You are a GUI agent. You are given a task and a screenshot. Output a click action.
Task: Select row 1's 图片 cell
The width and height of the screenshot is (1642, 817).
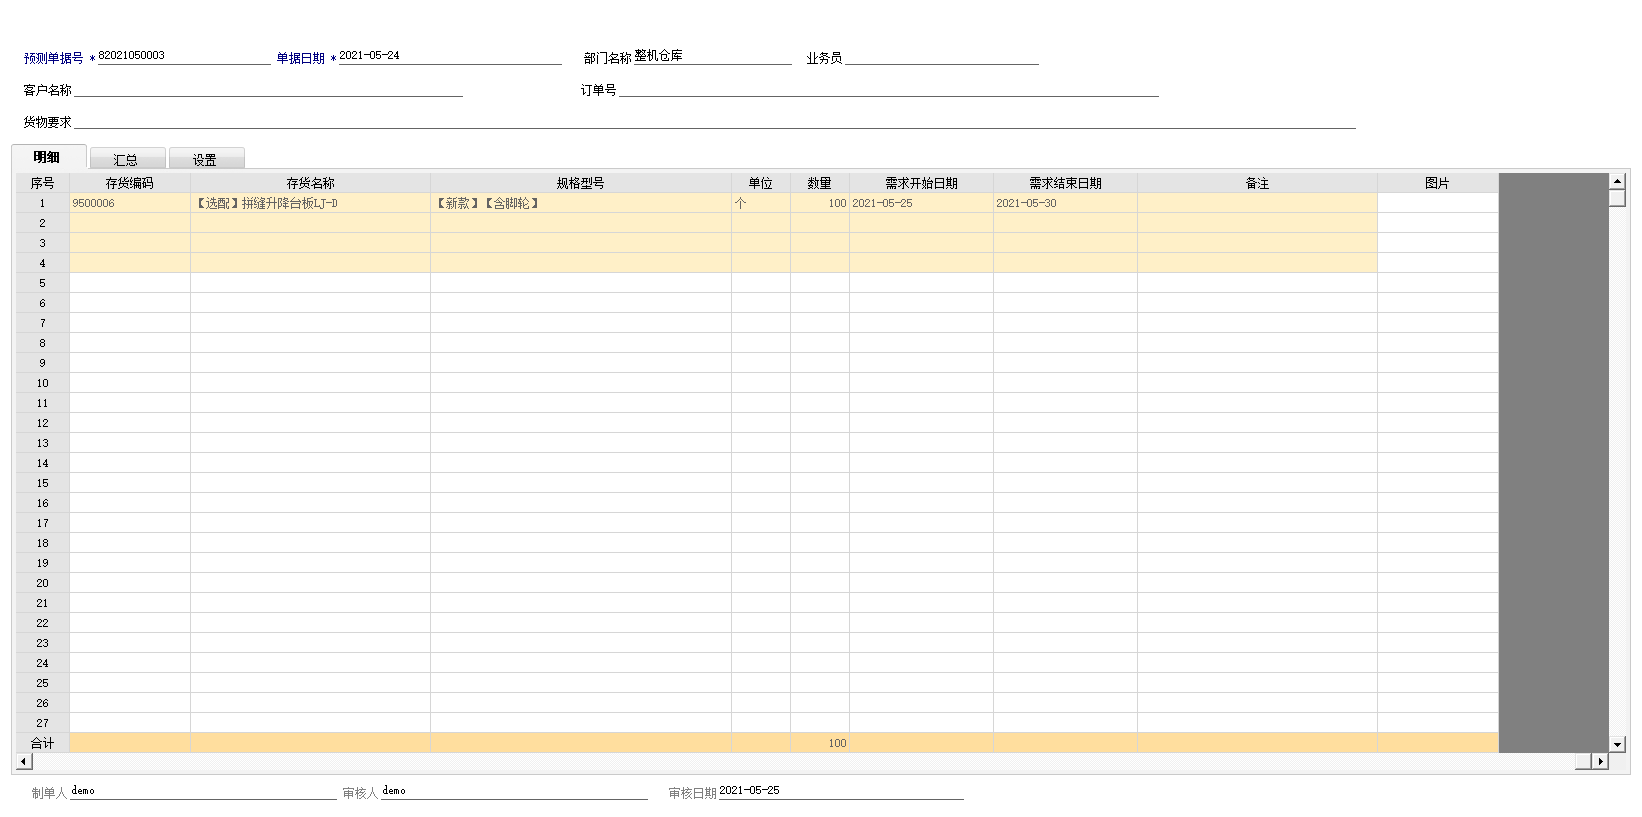point(1438,203)
